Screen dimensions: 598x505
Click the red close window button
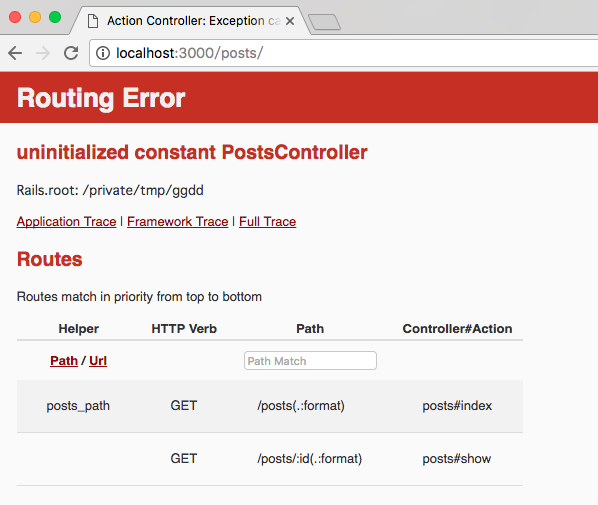(15, 17)
